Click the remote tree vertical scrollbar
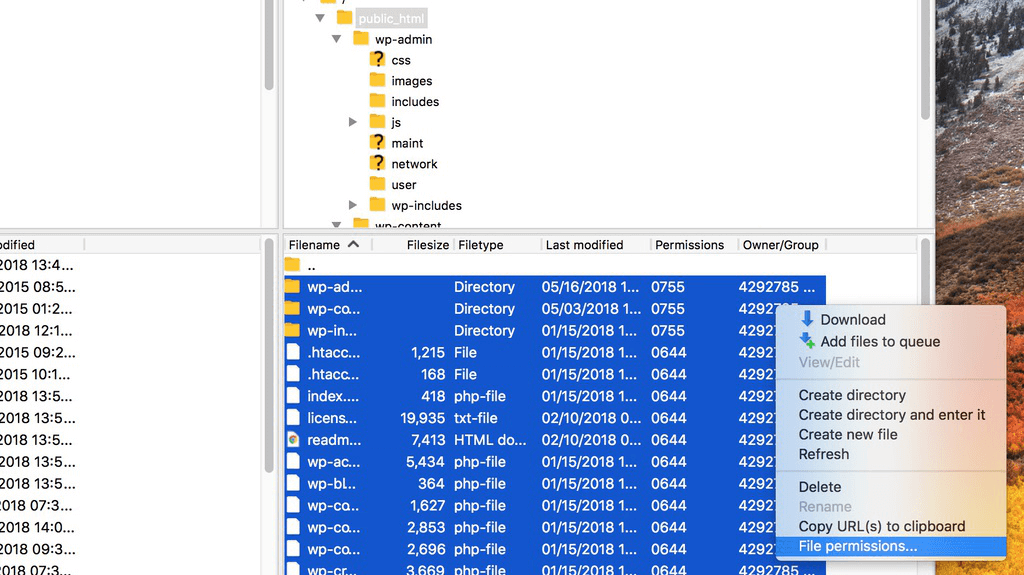Viewport: 1024px width, 575px height. point(925,60)
